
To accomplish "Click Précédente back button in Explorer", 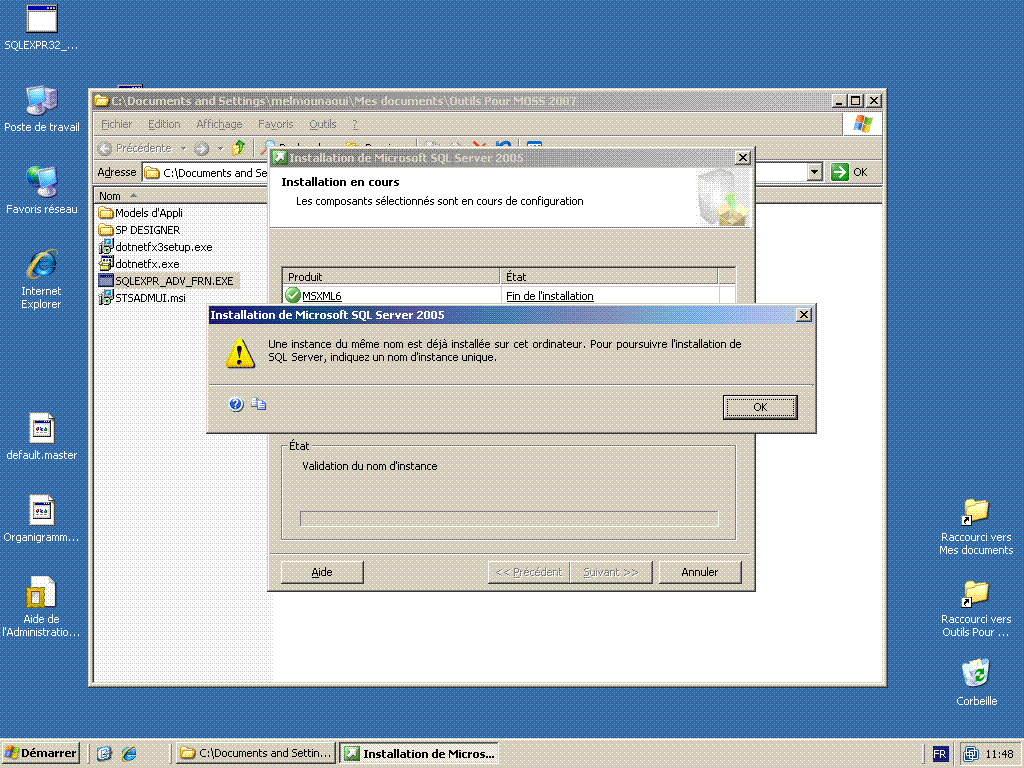I will [x=136, y=148].
